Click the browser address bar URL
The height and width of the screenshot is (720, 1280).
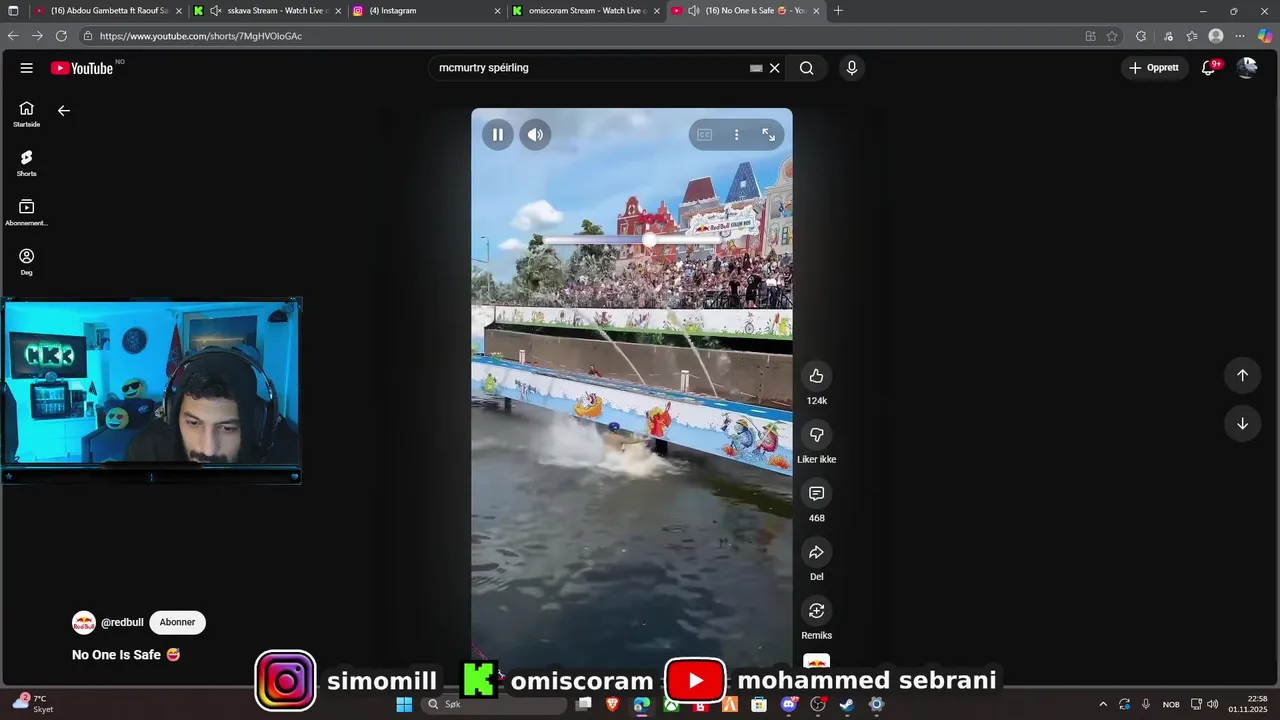[x=200, y=36]
